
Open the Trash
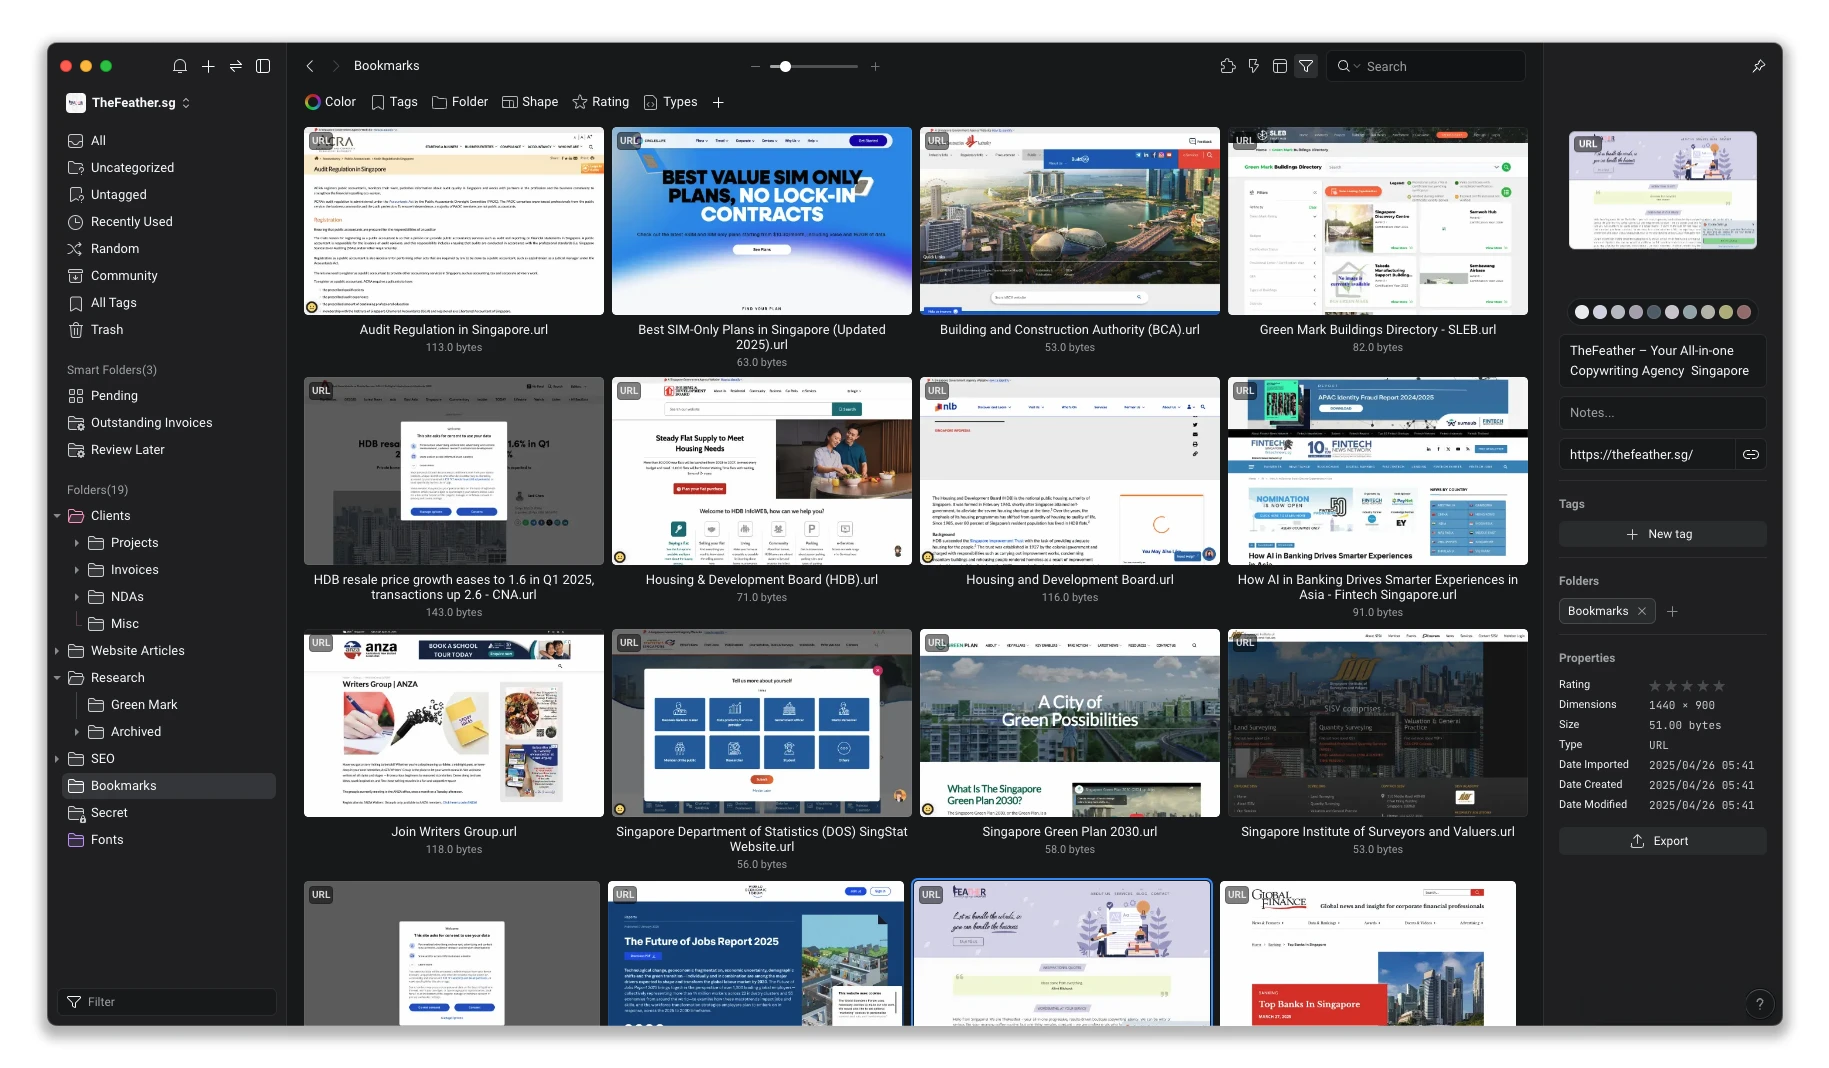168,330
